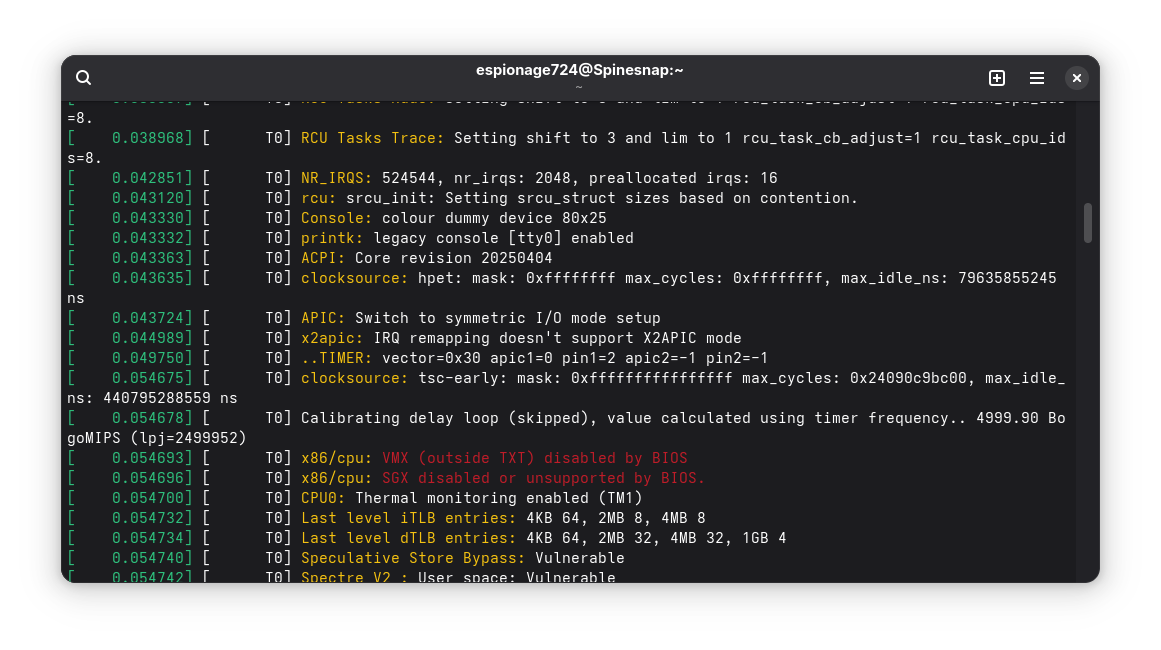This screenshot has width=1161, height=650.
Task: Open the terminal search icon
Action: pyautogui.click(x=84, y=78)
